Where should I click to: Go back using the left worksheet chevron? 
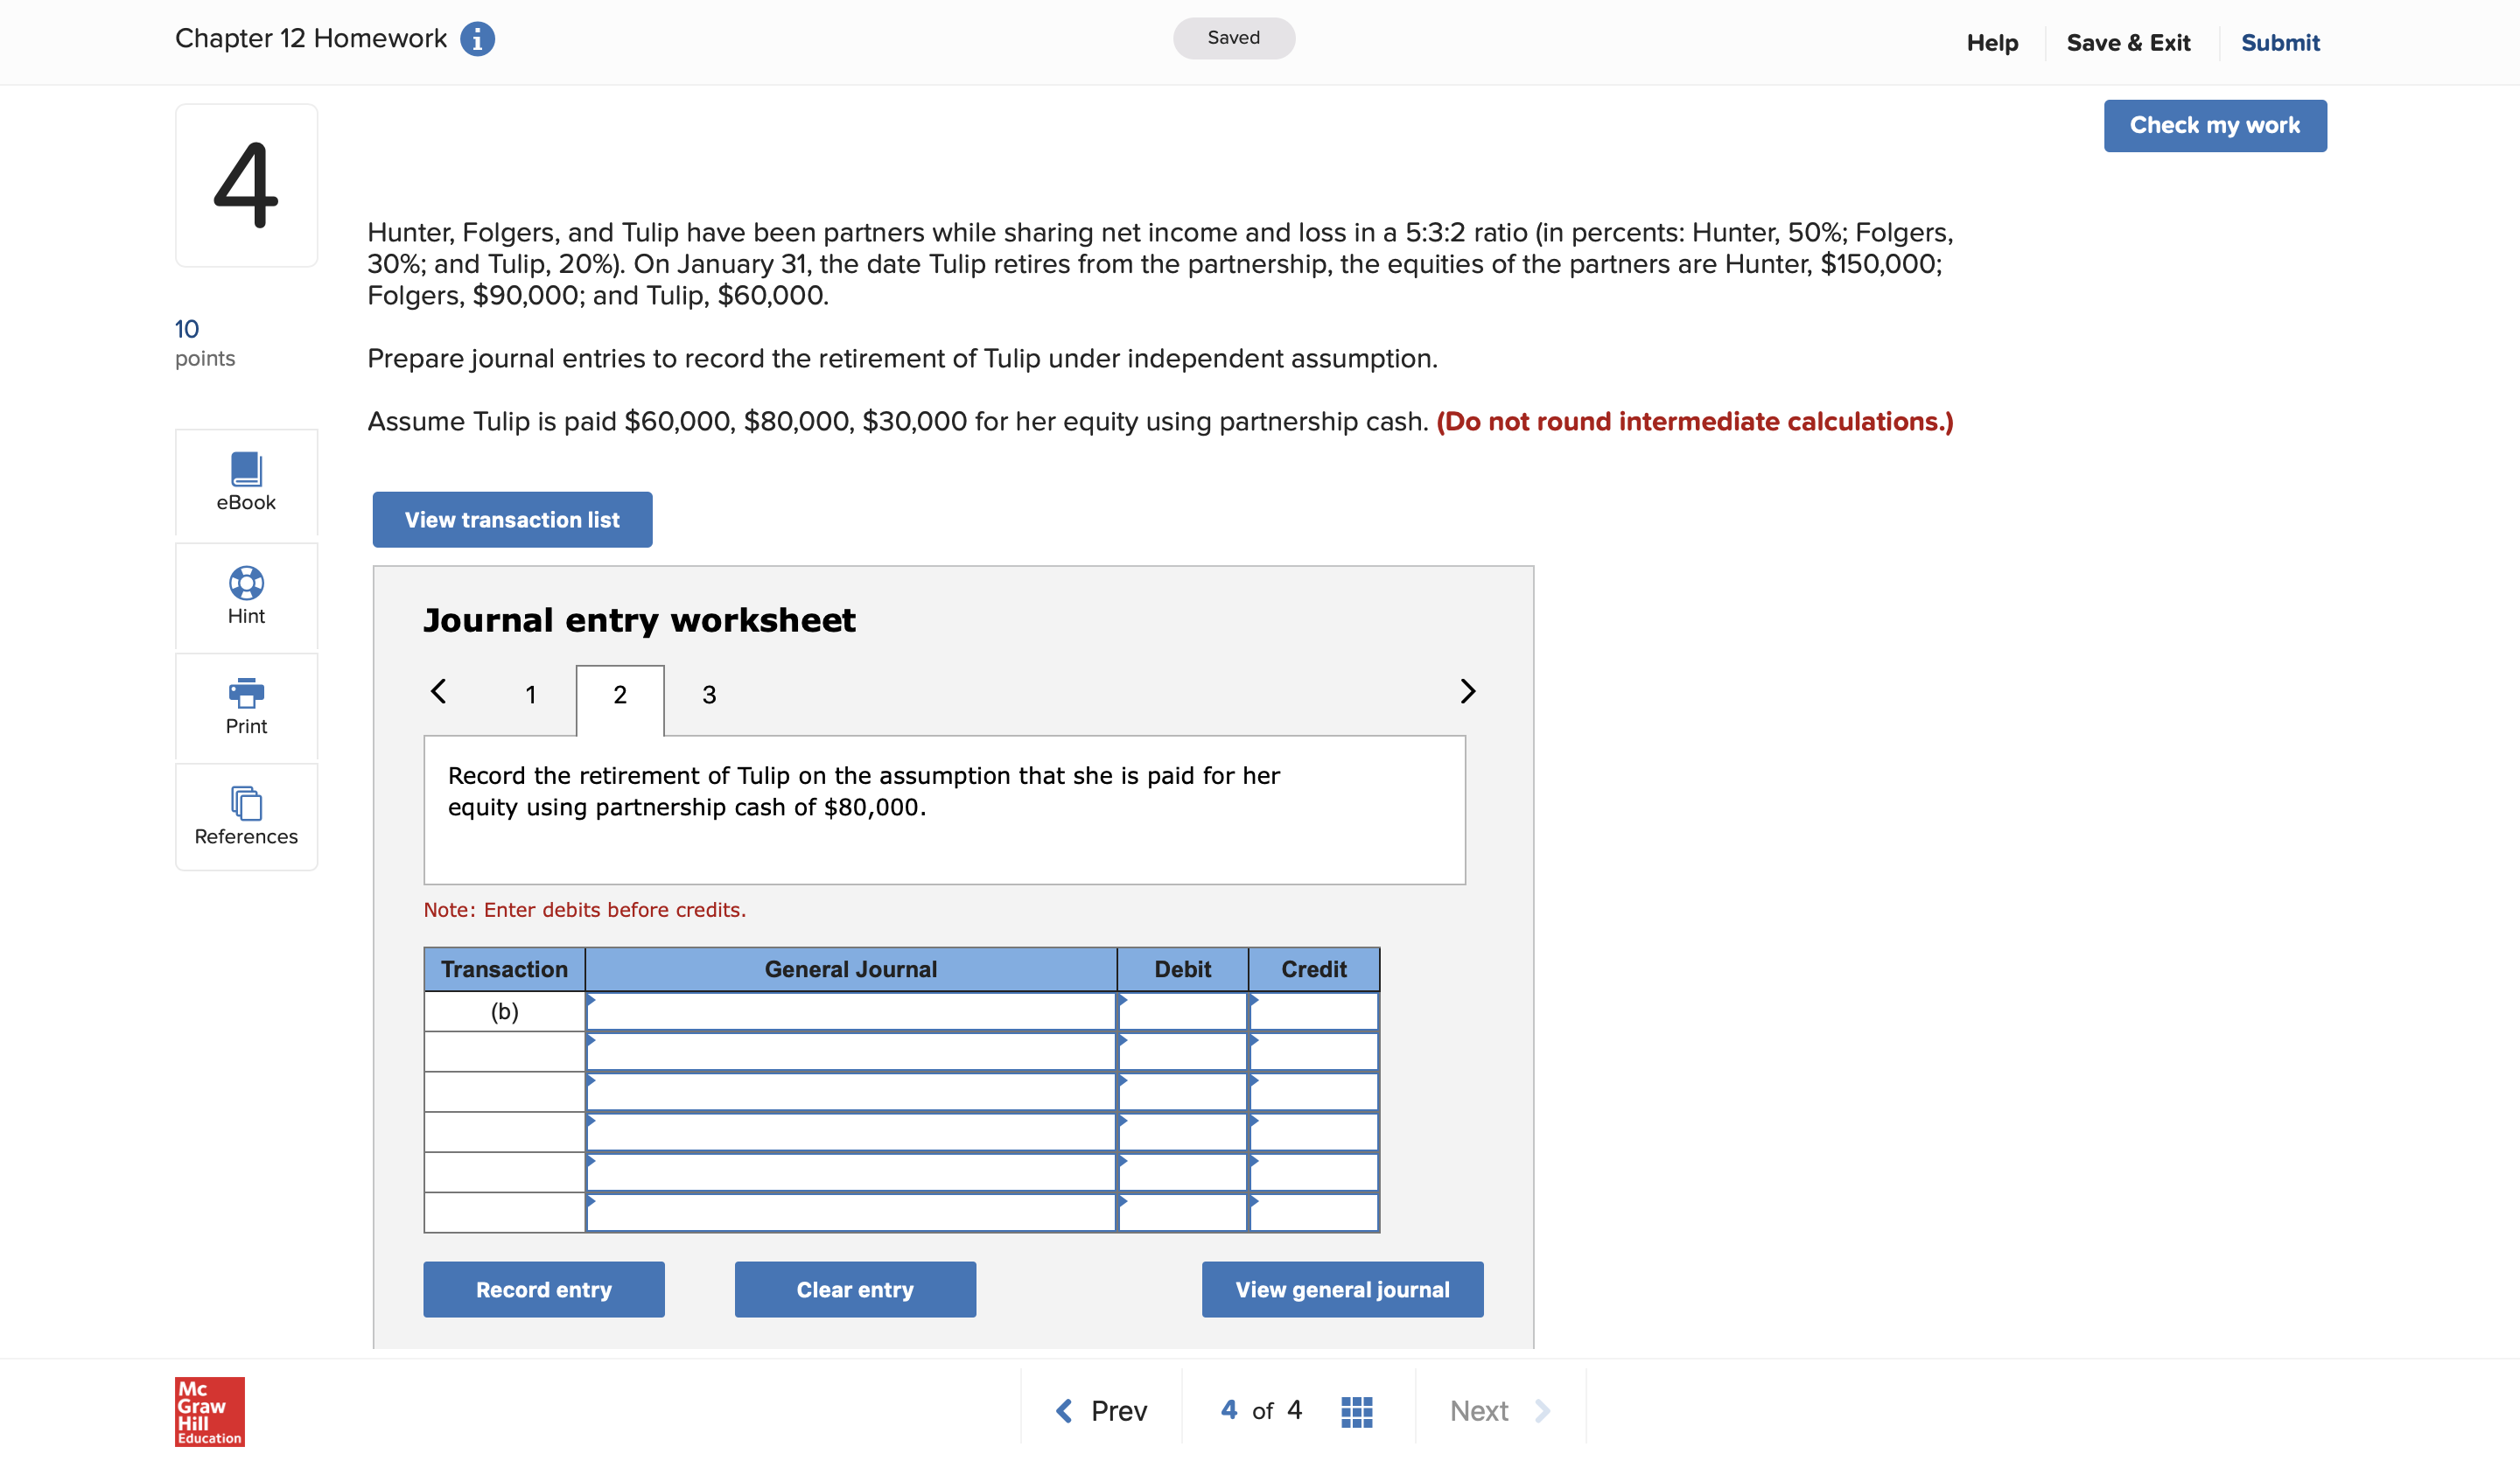pyautogui.click(x=438, y=691)
